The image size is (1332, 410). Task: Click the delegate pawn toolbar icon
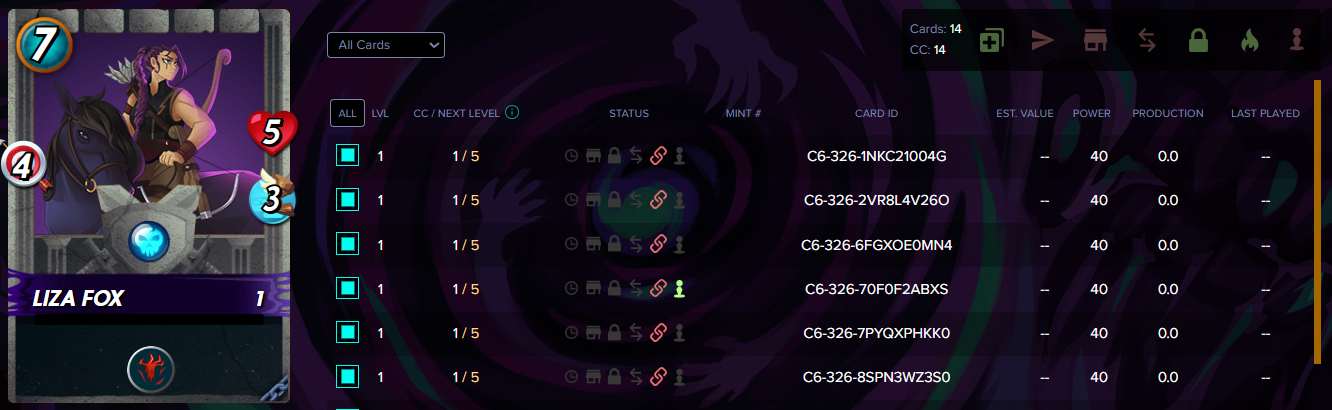click(1296, 40)
